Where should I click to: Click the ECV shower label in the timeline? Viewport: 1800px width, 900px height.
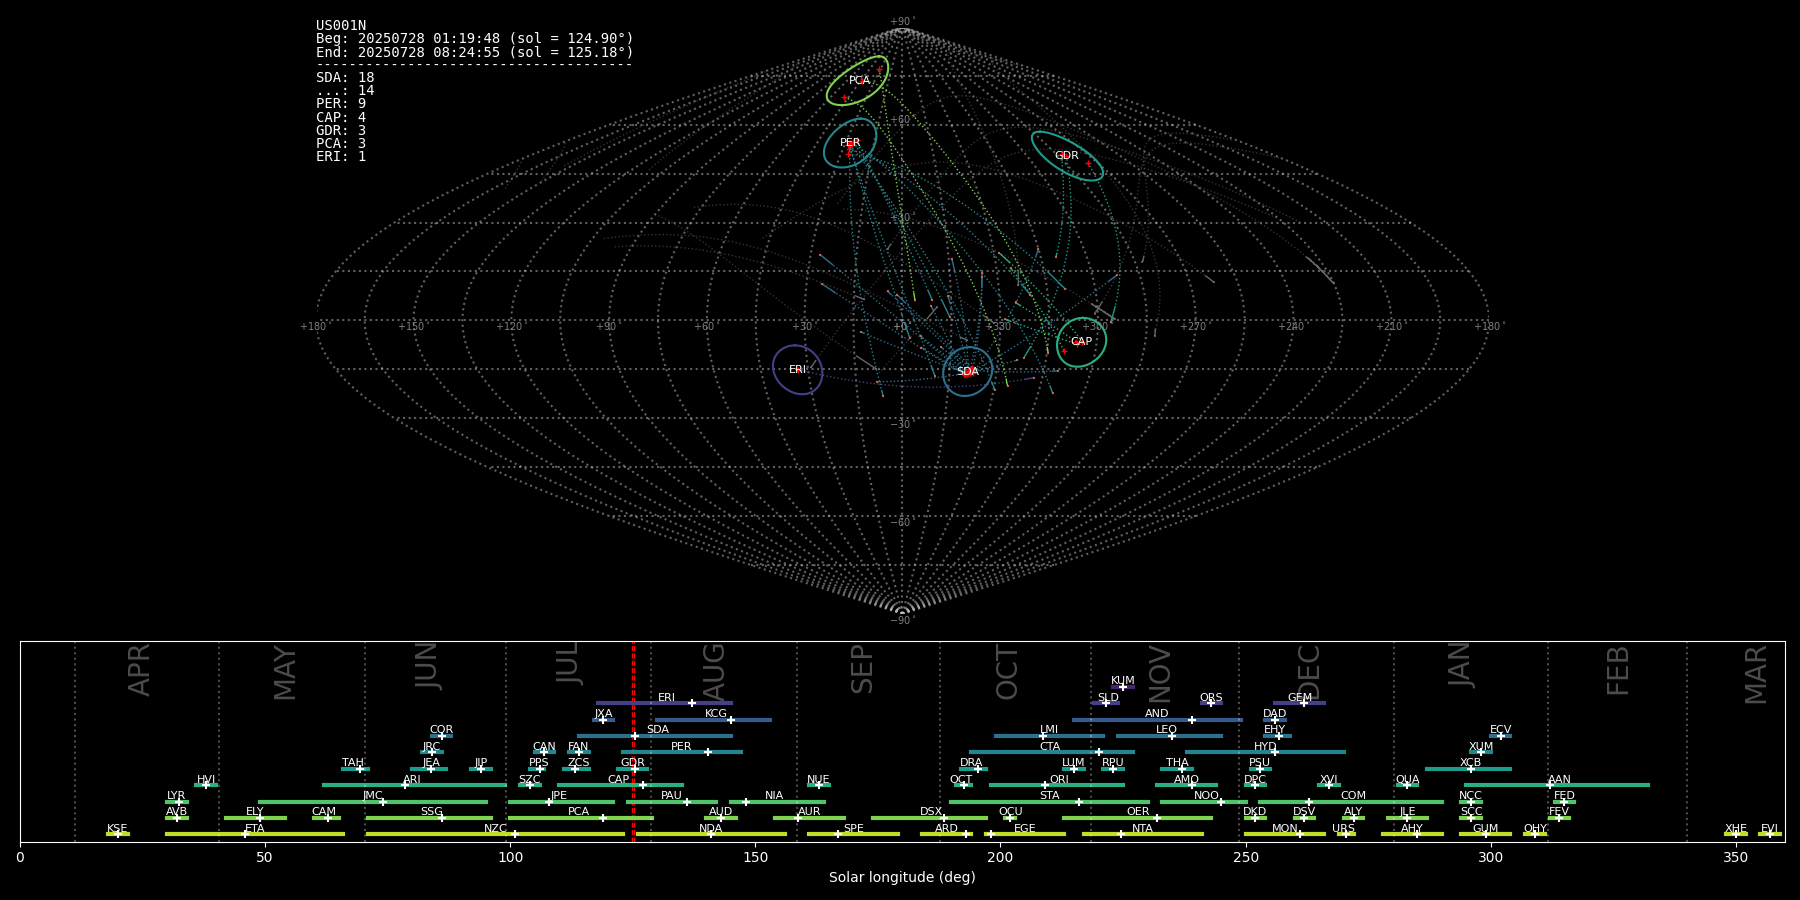click(x=1500, y=729)
